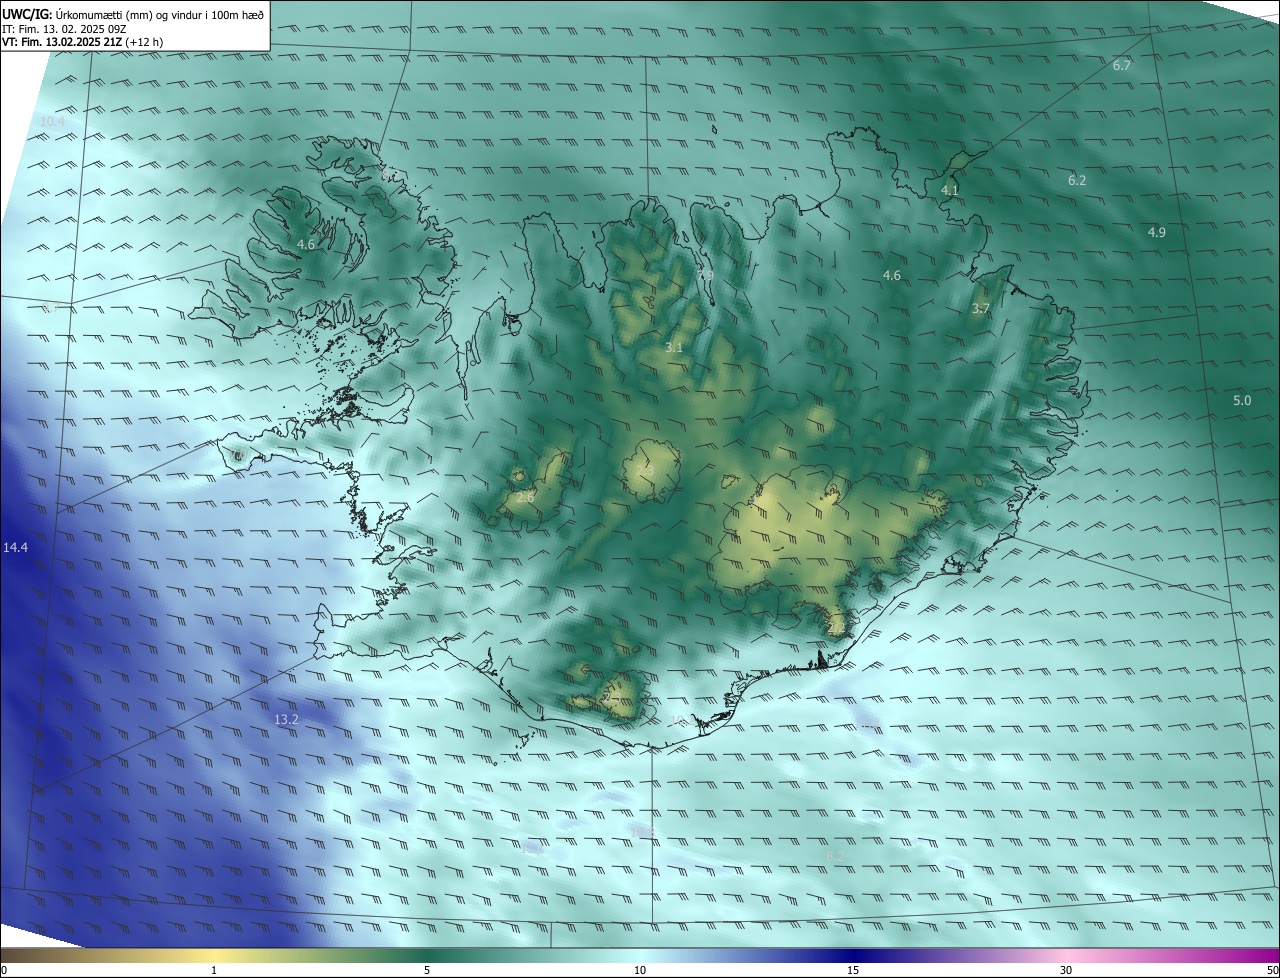Click the colorbar tick label 1
Screen dimensions: 1280x978
pos(214,971)
